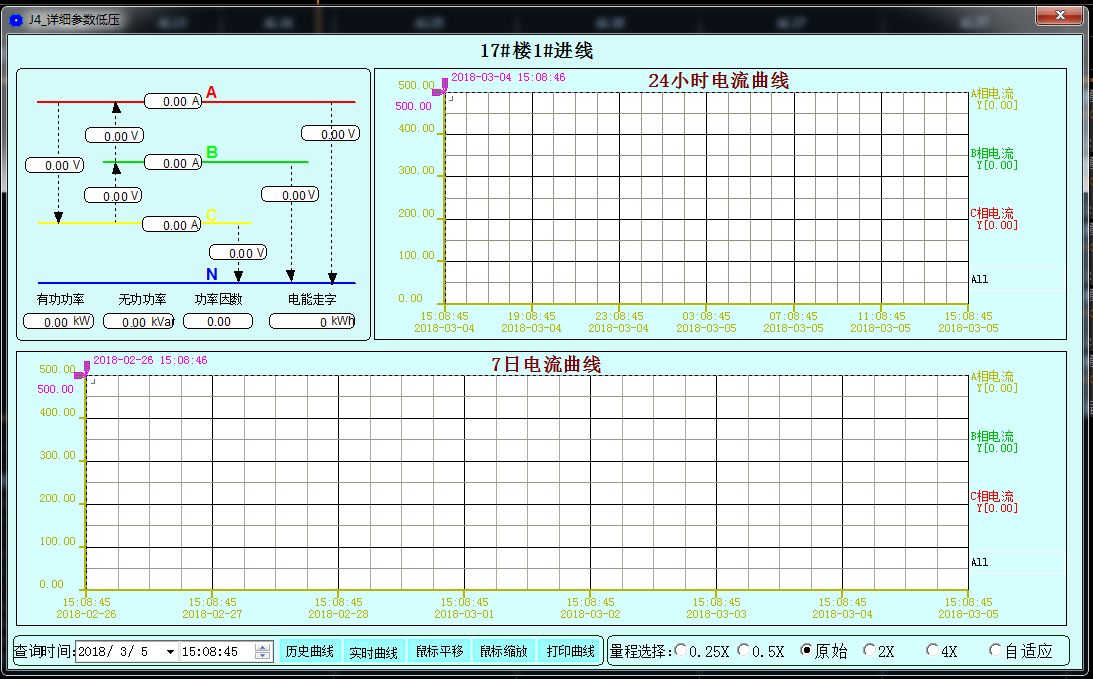Click the 24小时电流曲线 chart title

click(x=719, y=81)
